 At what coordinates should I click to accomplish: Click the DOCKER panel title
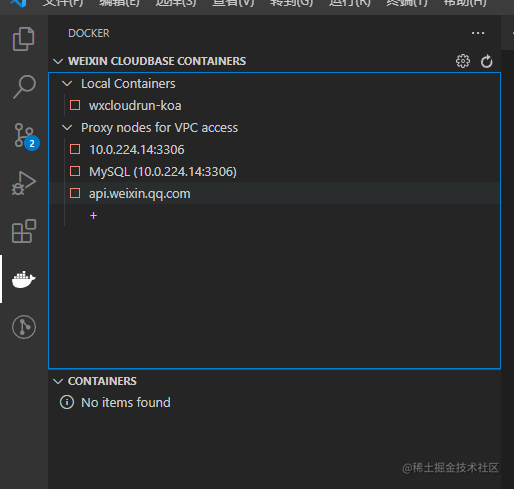click(x=89, y=33)
